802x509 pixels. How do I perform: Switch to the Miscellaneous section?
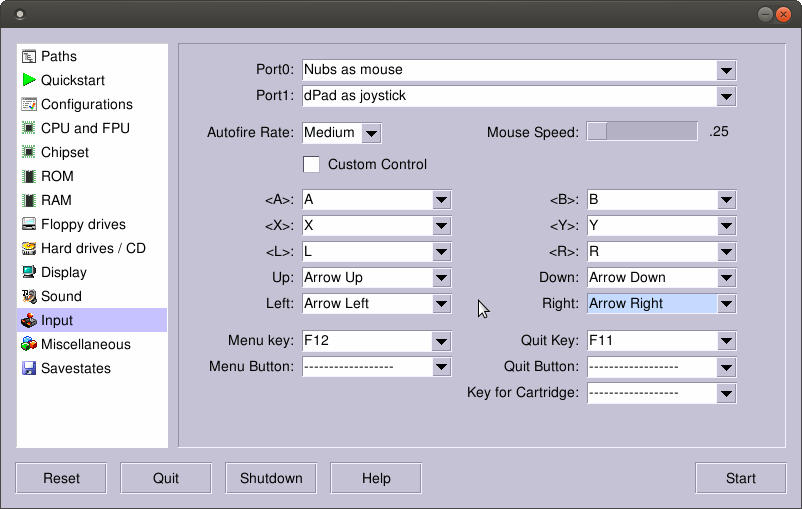[x=85, y=345]
